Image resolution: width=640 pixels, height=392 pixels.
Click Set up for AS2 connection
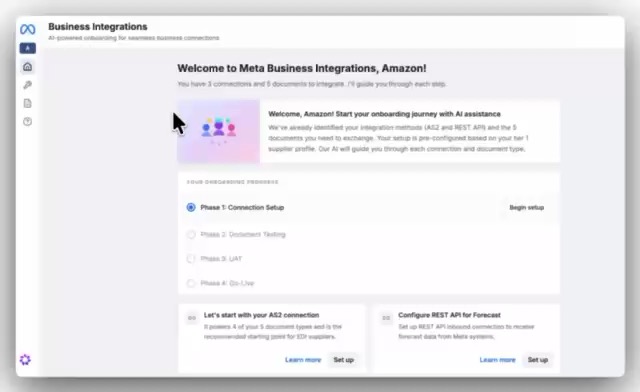click(343, 360)
